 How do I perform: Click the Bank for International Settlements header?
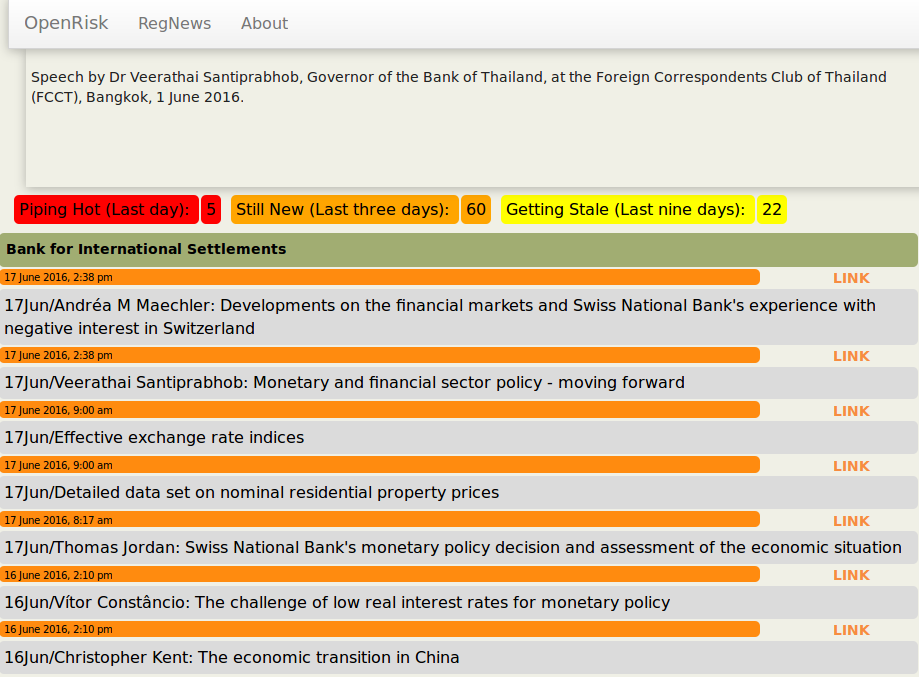point(459,250)
